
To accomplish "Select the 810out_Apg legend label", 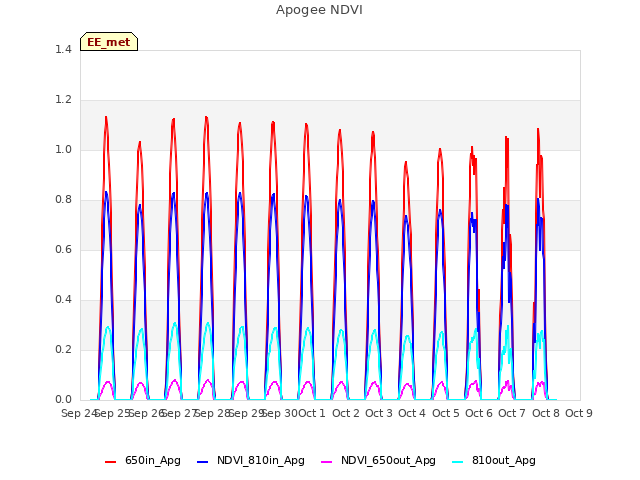I will [504, 461].
